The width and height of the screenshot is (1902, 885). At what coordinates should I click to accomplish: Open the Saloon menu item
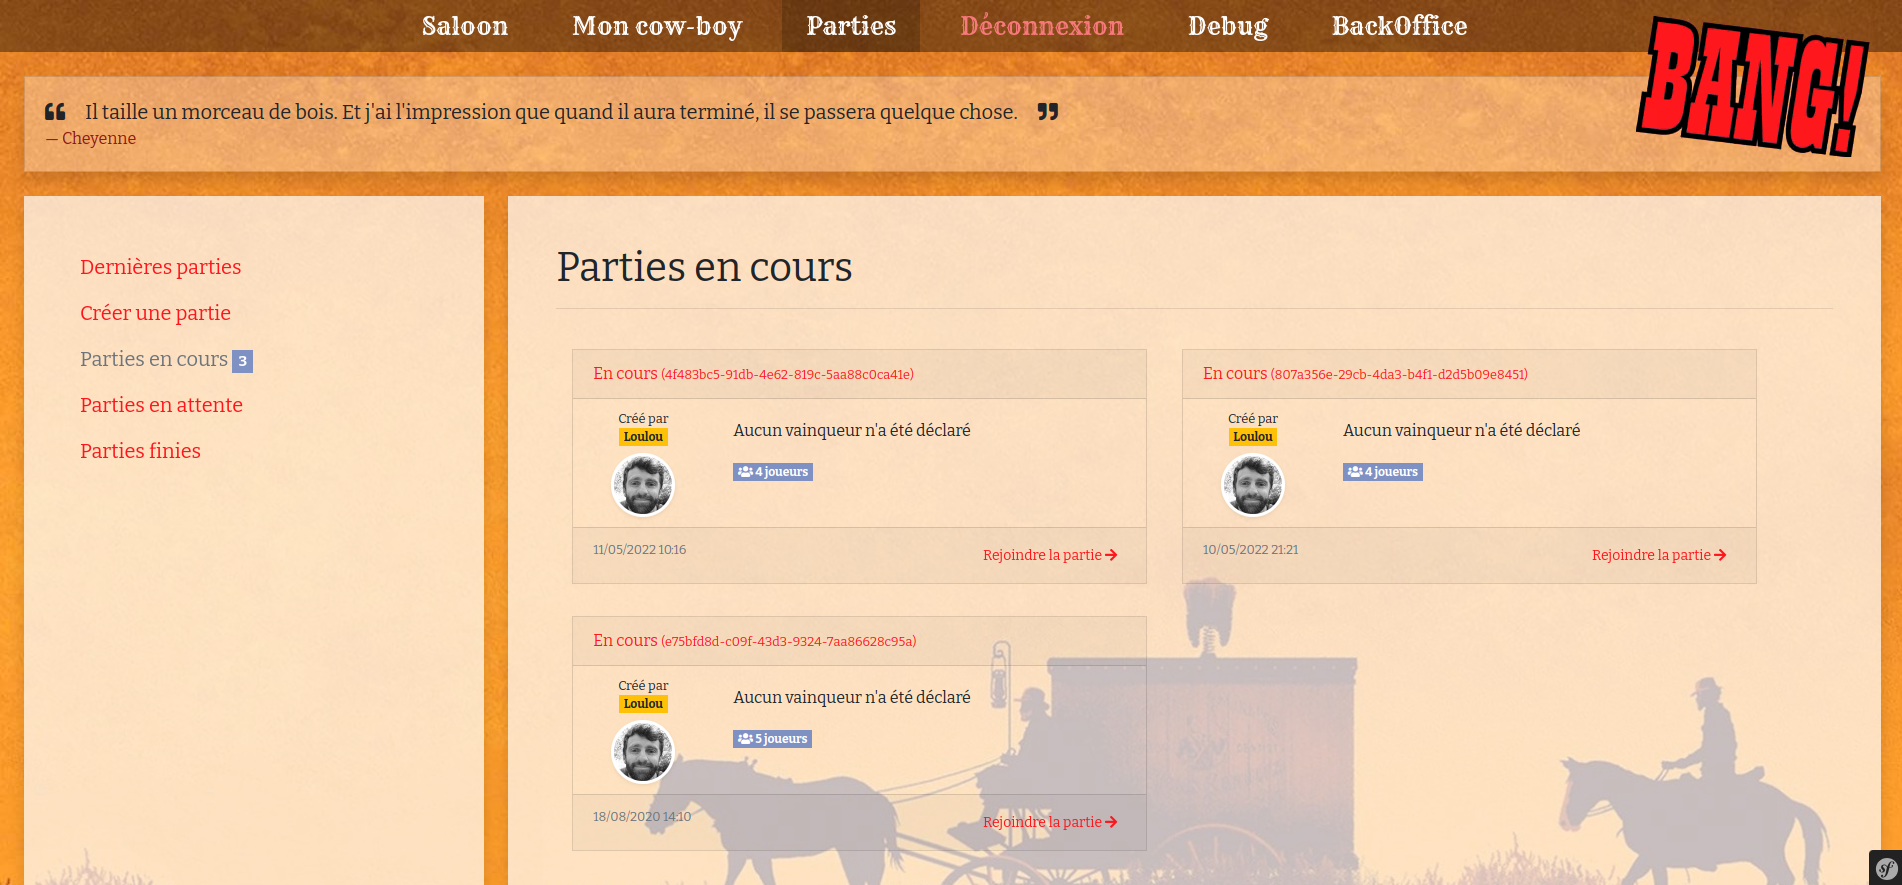point(465,26)
